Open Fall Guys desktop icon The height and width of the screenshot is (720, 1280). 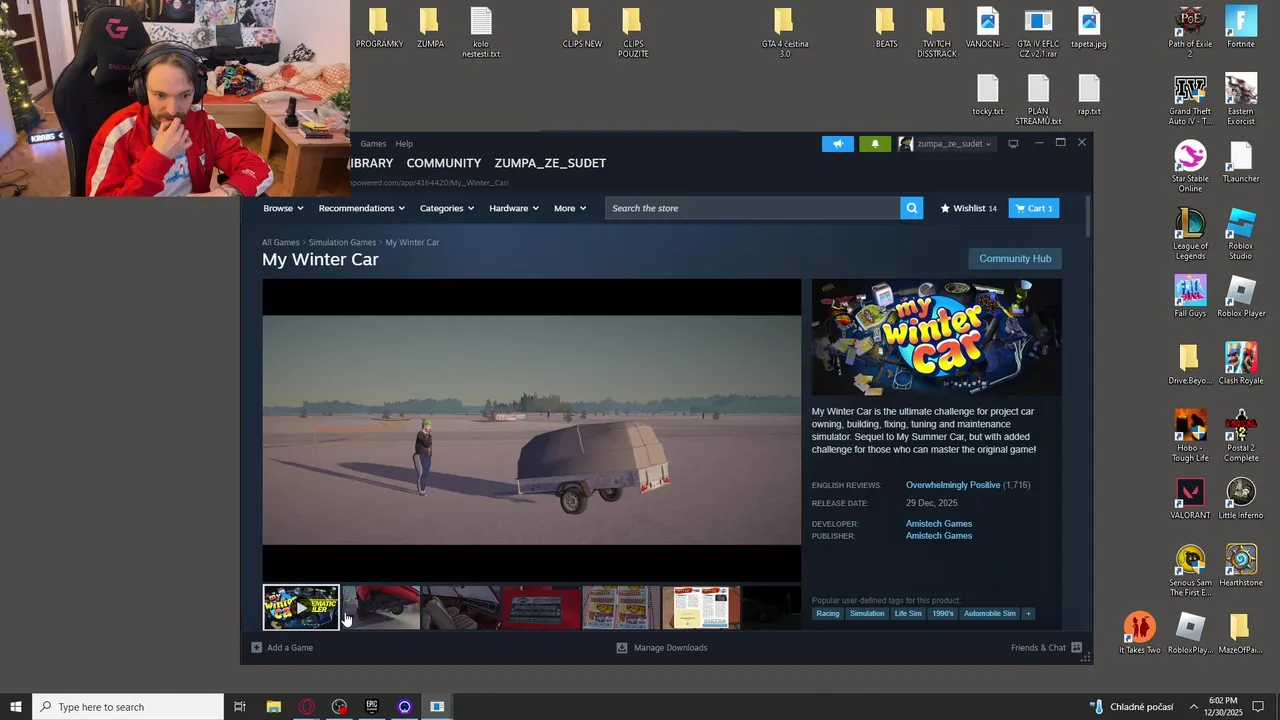[x=1190, y=296]
